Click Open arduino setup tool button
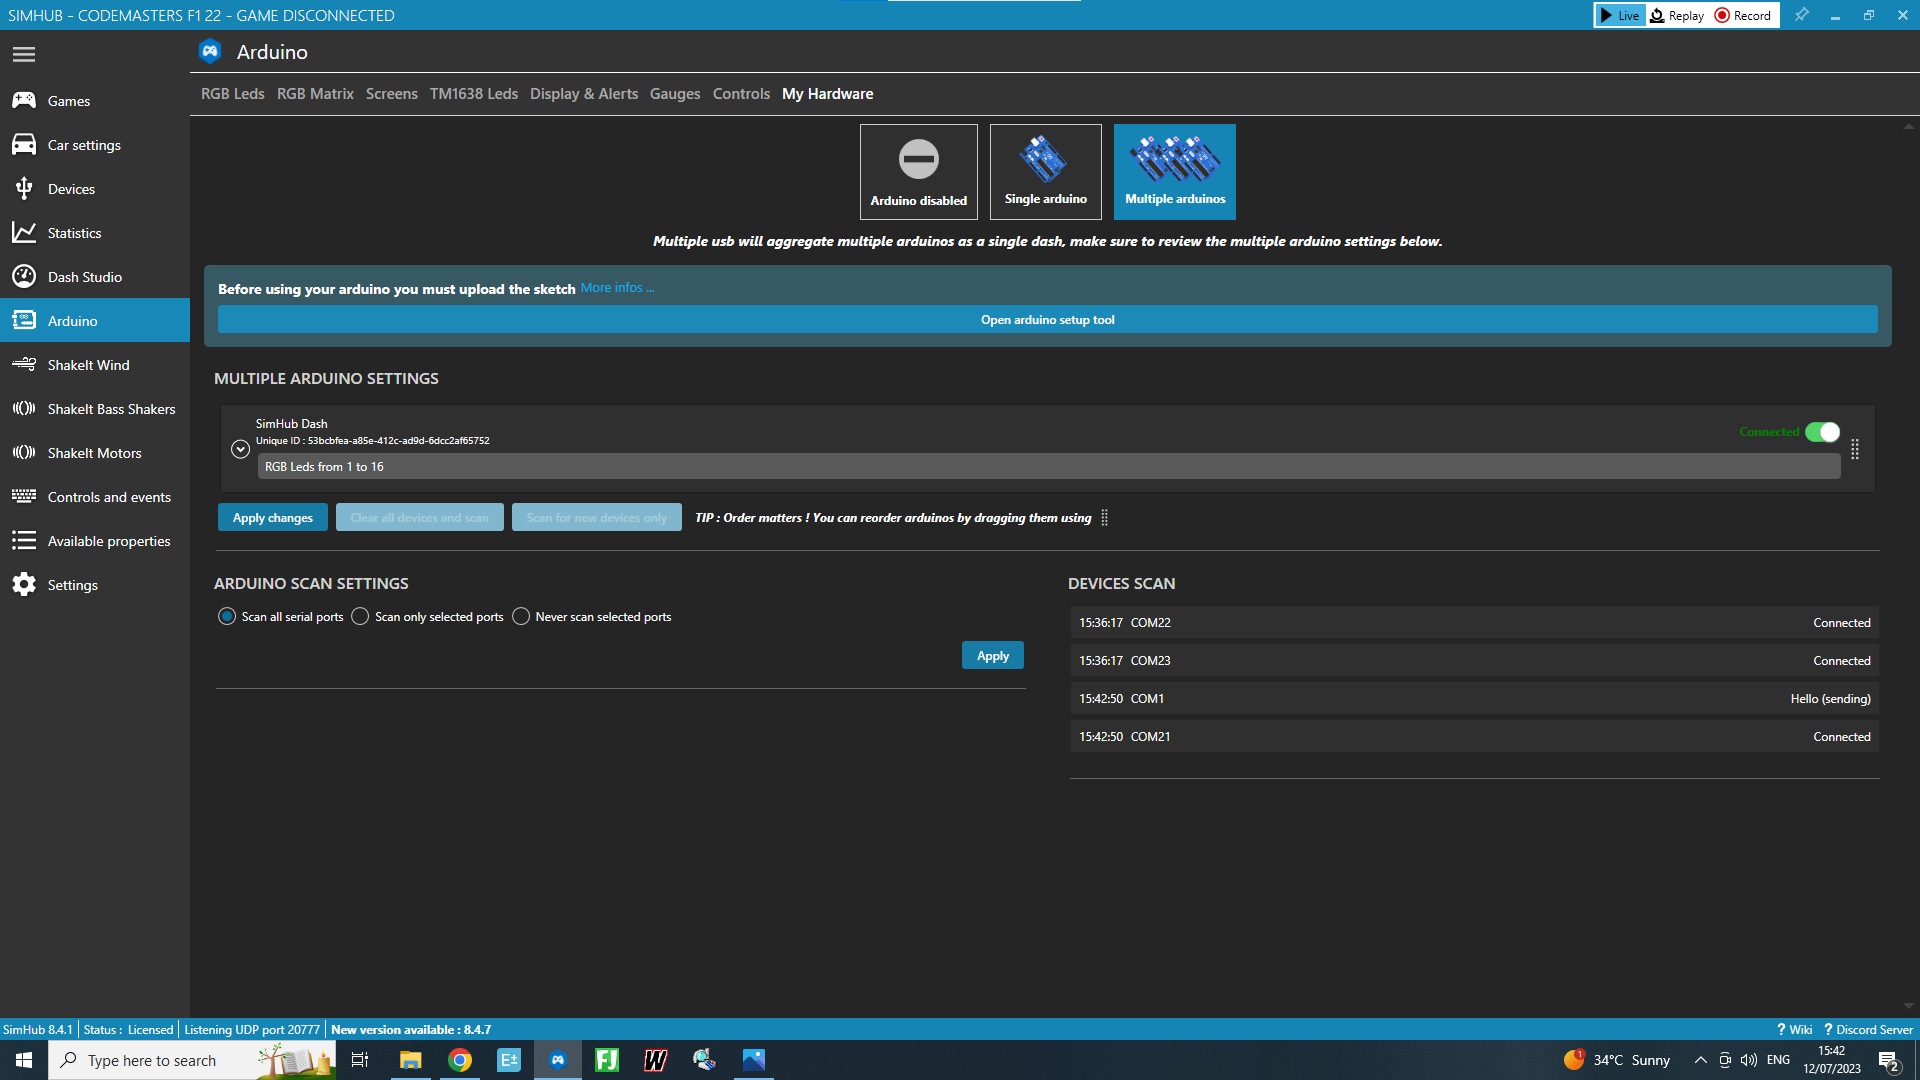This screenshot has height=1080, width=1920. tap(1047, 320)
